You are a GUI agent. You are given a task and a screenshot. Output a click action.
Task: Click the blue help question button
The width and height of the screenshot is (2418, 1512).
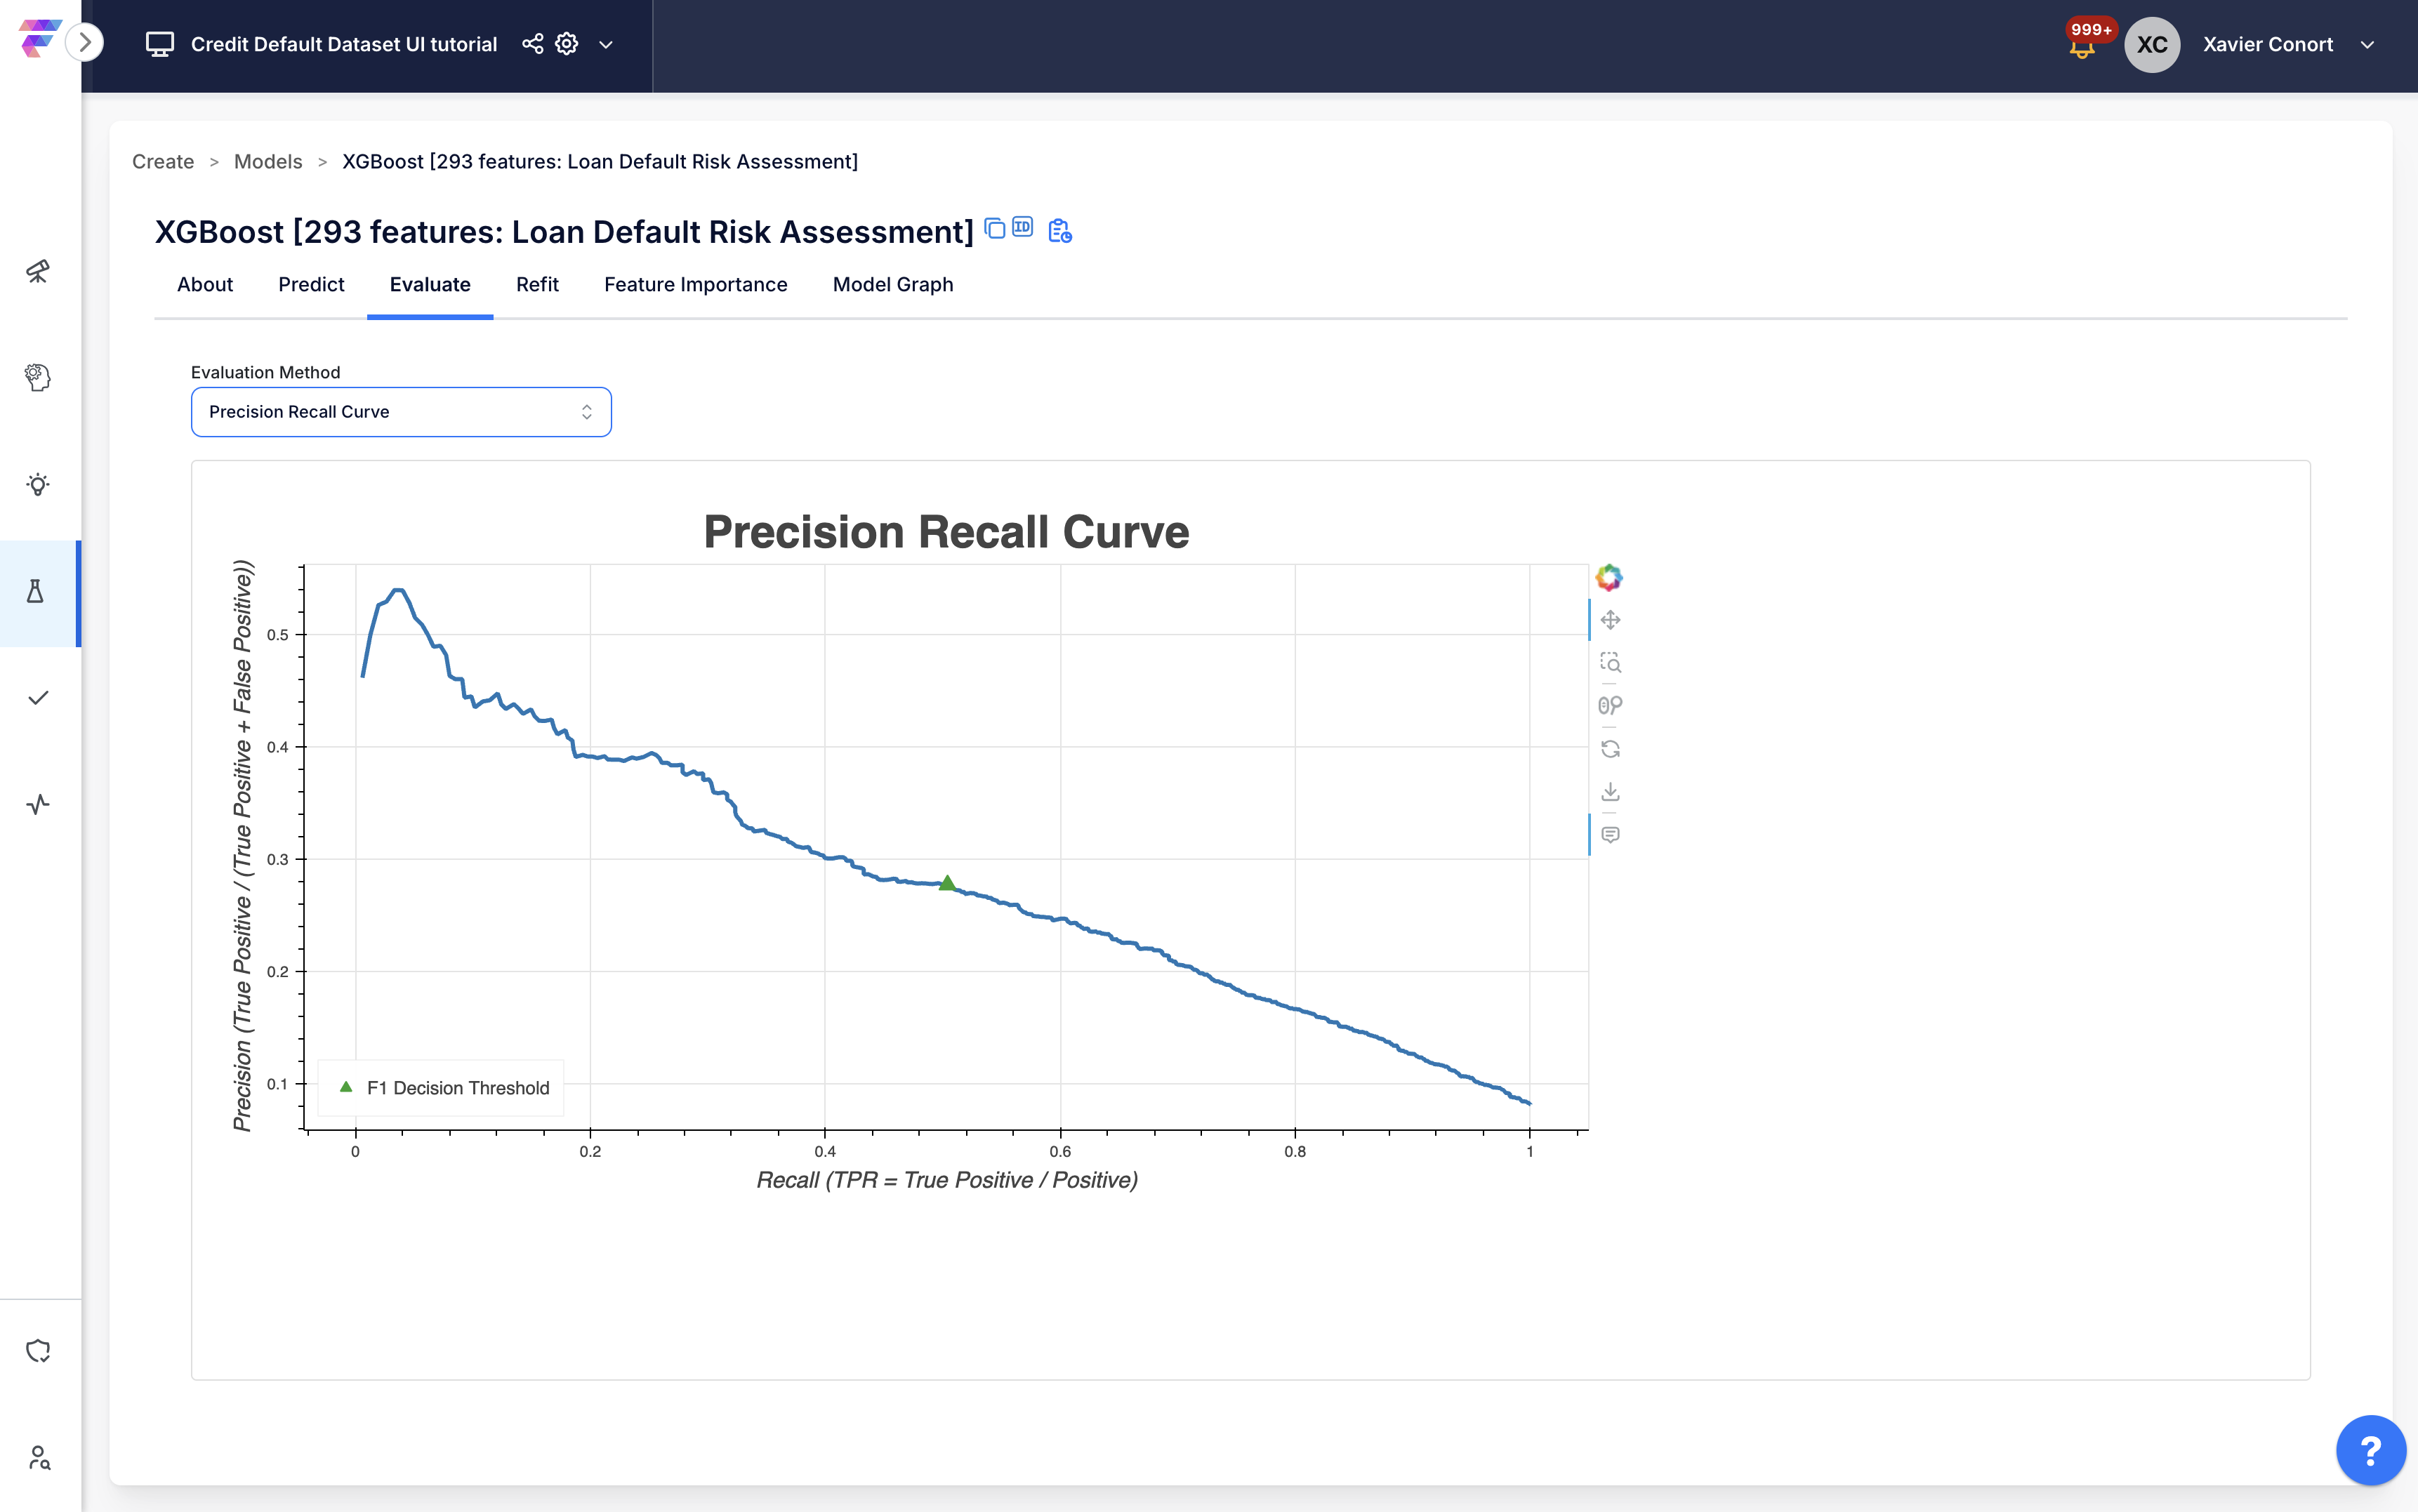2369,1449
